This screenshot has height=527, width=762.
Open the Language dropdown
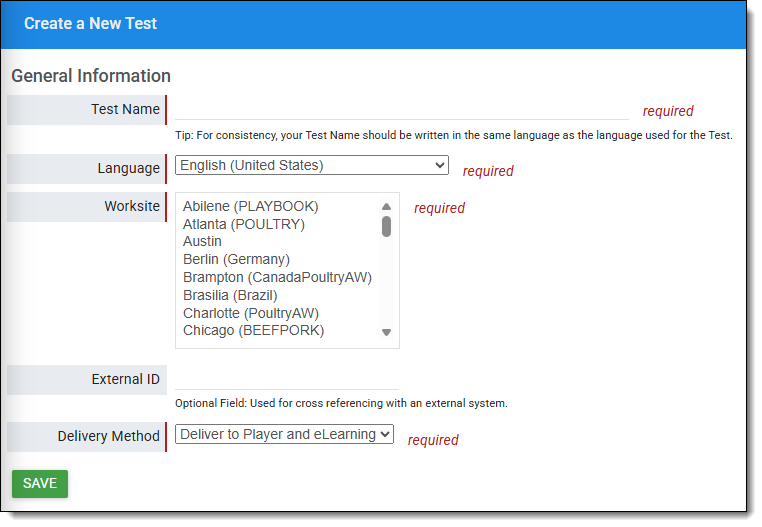point(311,166)
